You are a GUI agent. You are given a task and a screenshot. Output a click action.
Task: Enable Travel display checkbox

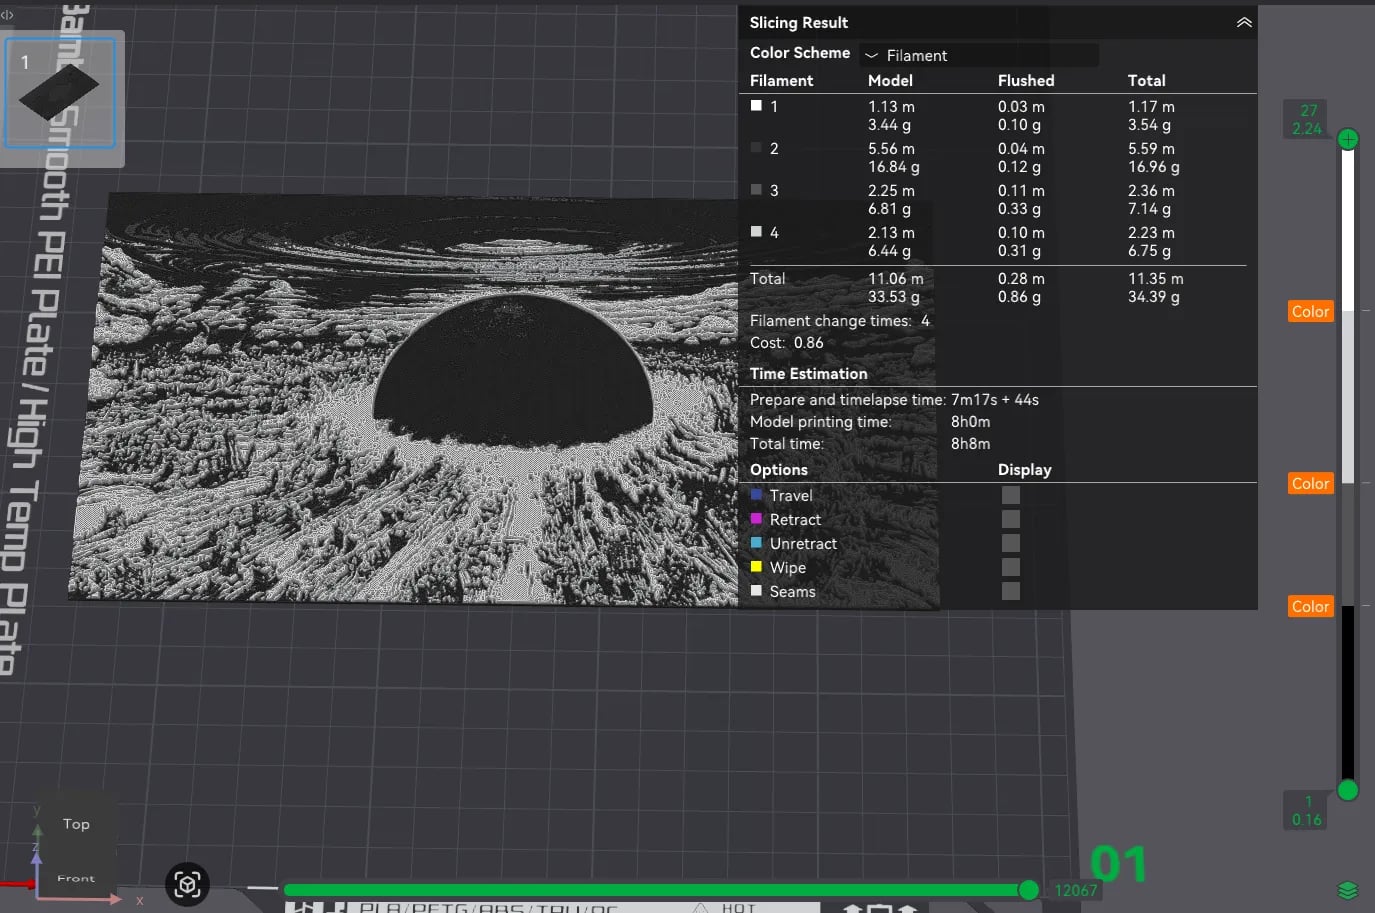(1011, 495)
